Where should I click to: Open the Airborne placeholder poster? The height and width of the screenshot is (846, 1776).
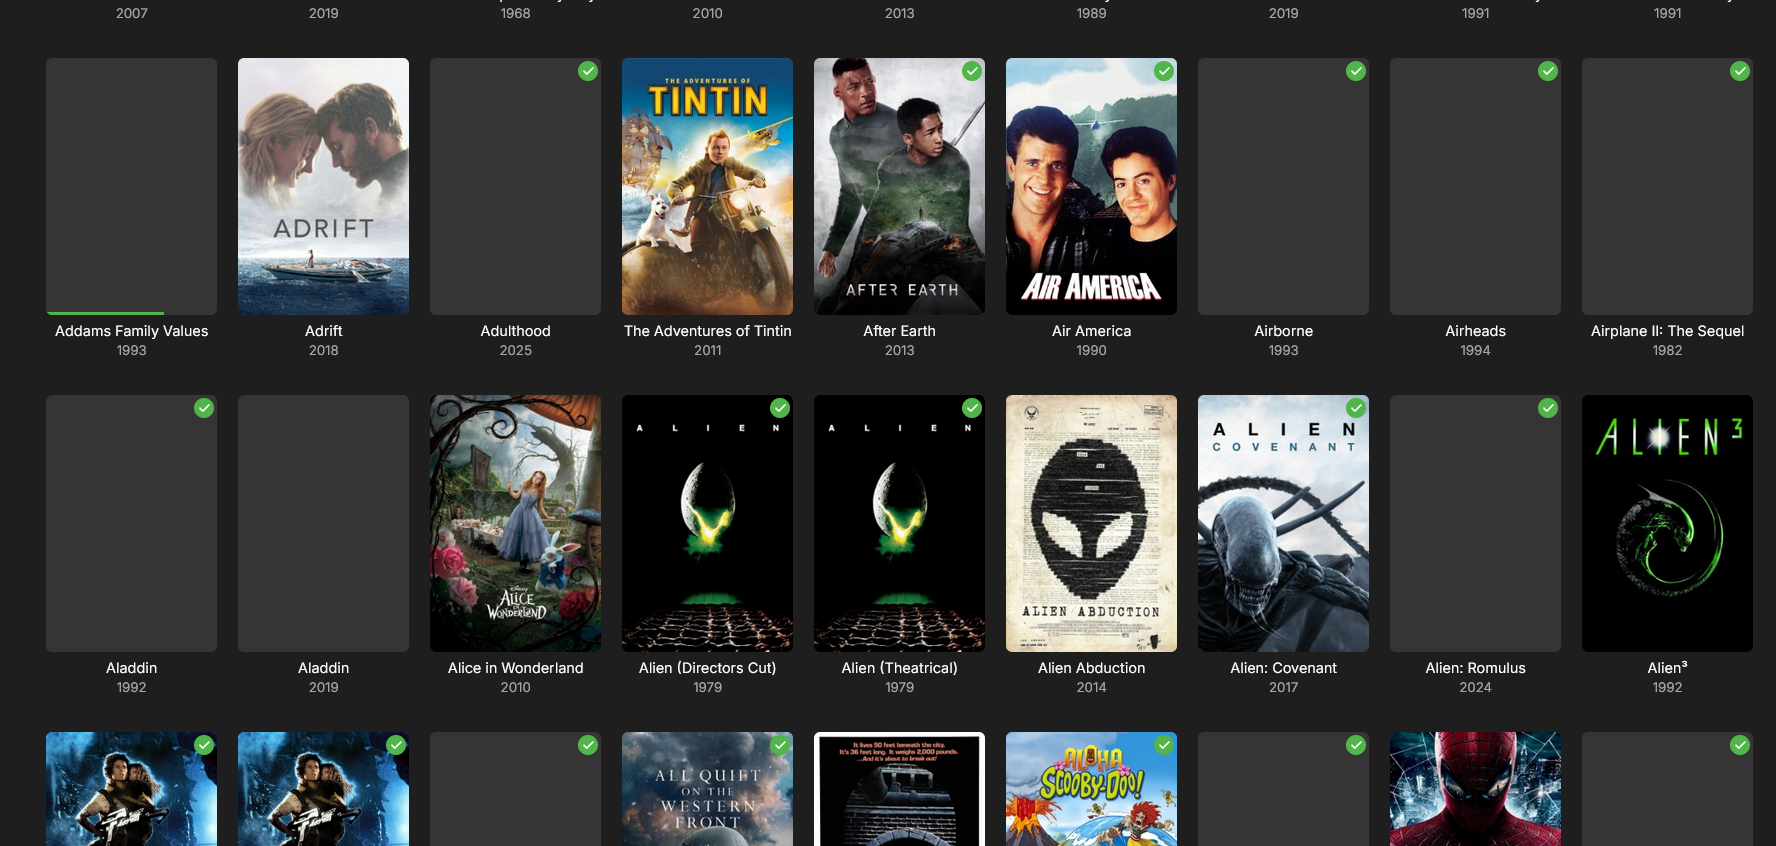1283,186
